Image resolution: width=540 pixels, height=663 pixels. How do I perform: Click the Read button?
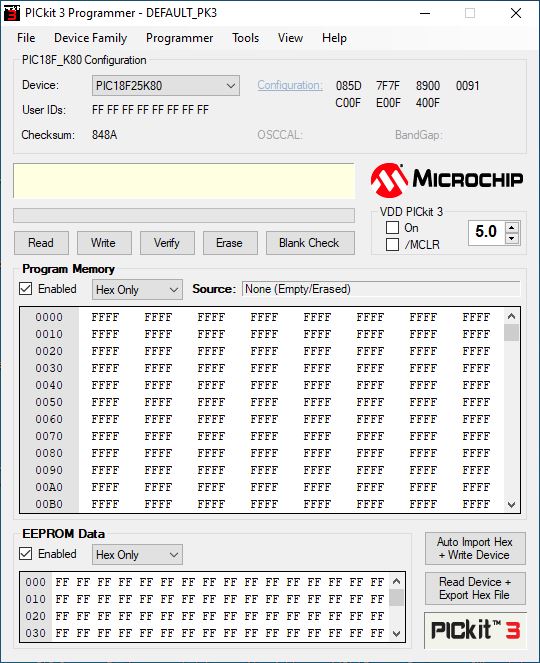(41, 243)
